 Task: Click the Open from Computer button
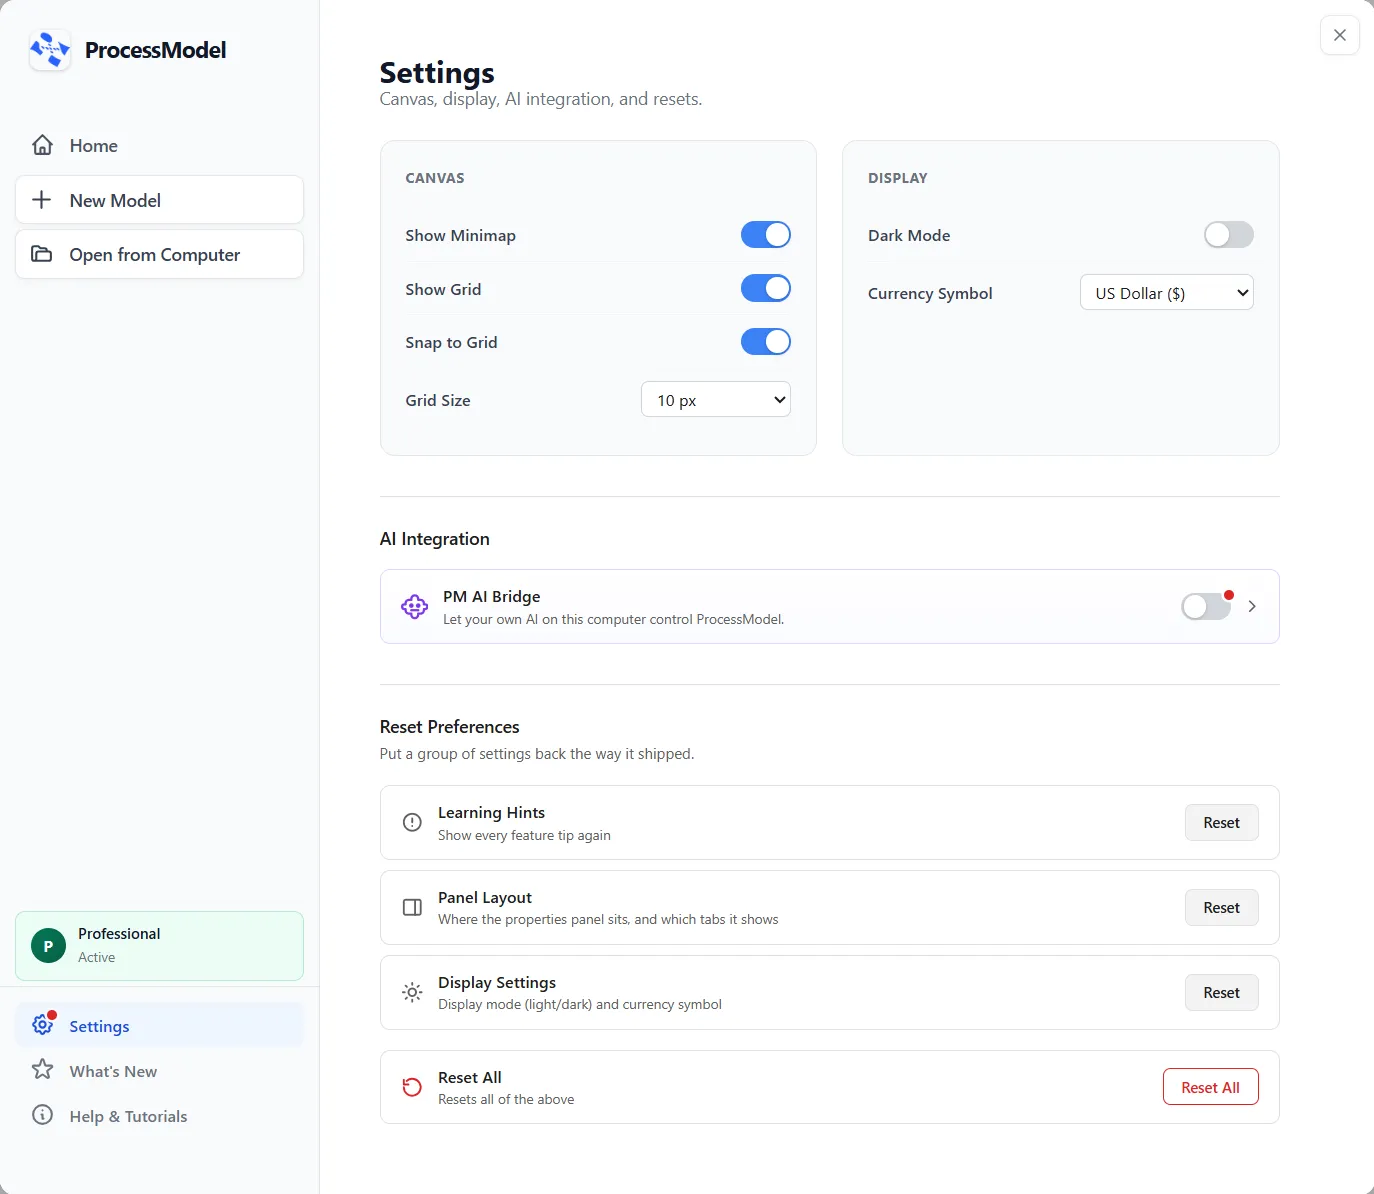(159, 254)
